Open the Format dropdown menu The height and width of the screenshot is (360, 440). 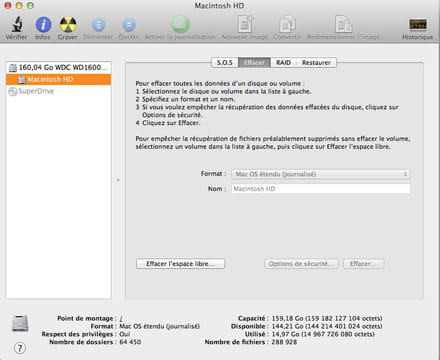click(x=321, y=174)
